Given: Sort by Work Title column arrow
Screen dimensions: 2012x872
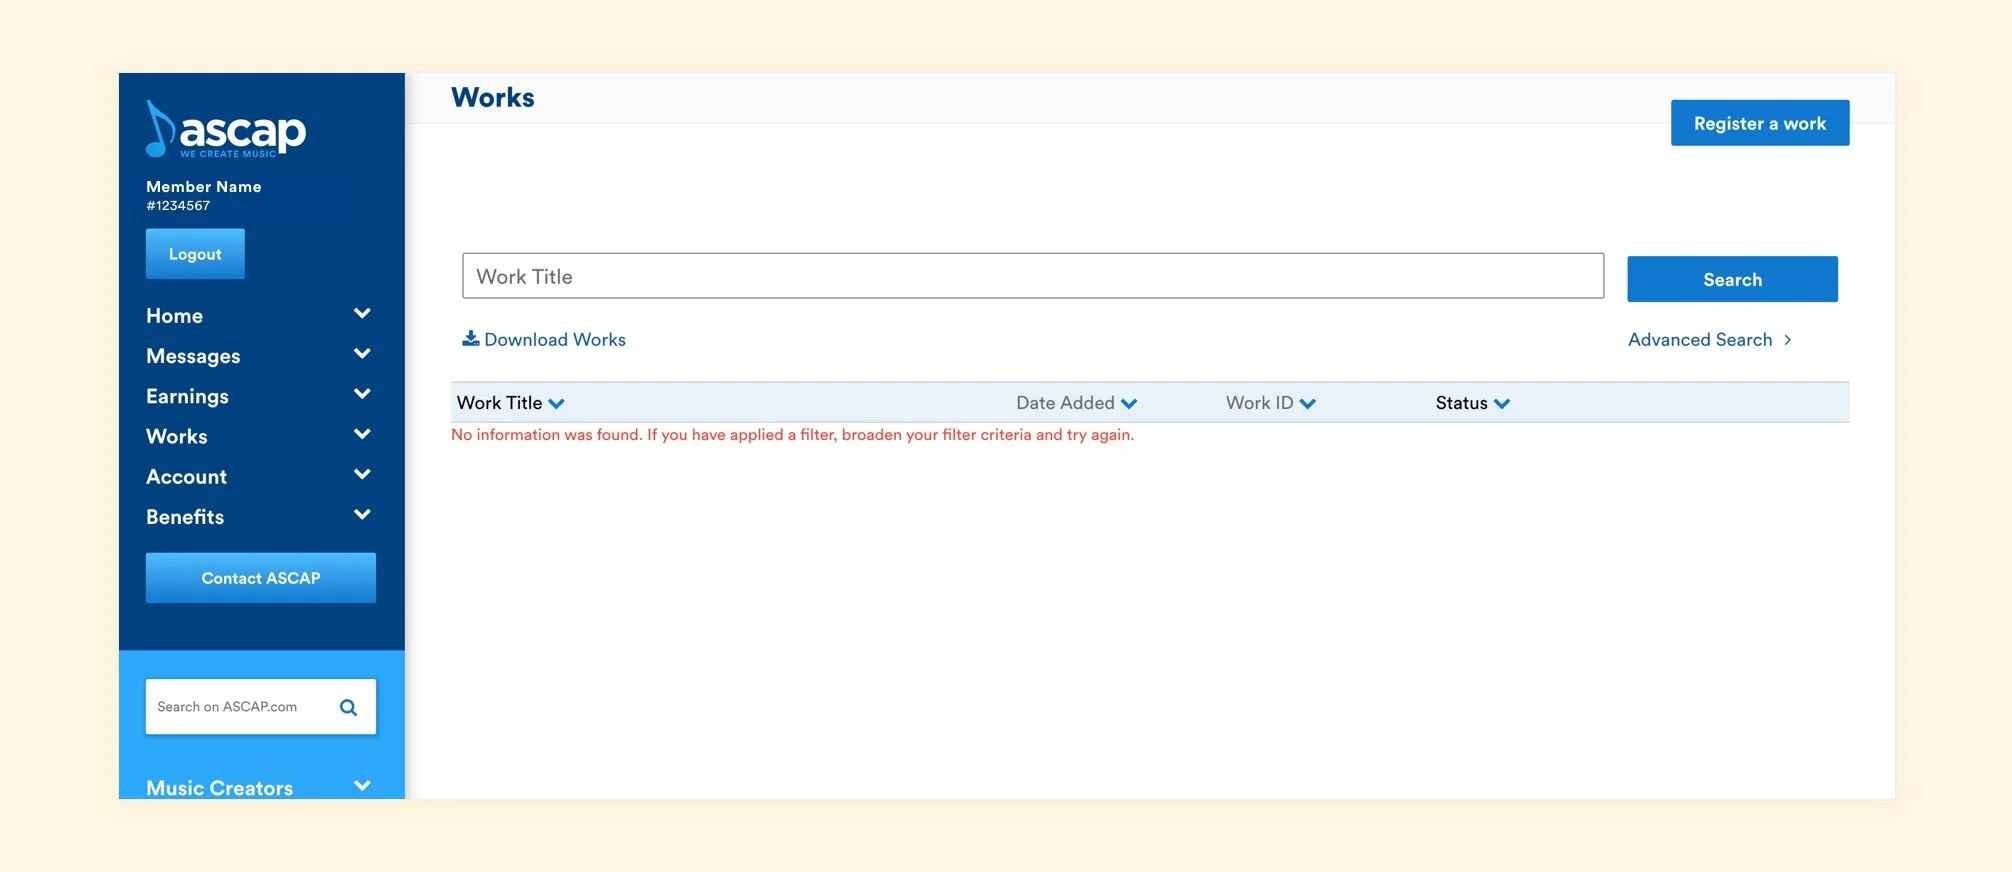Looking at the screenshot, I should pyautogui.click(x=556, y=404).
